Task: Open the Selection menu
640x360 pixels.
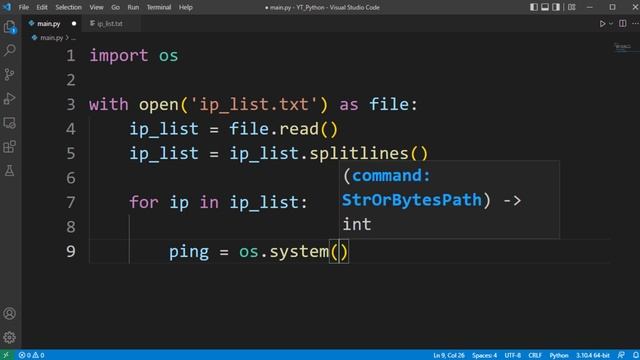Action: [68, 7]
